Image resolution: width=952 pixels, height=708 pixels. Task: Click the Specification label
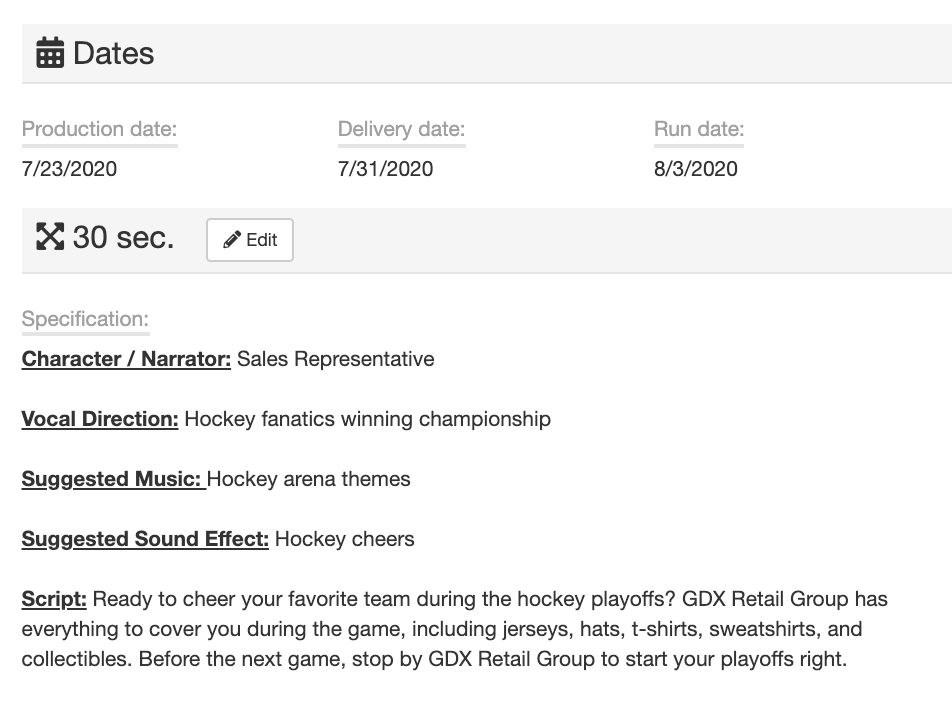tap(85, 319)
